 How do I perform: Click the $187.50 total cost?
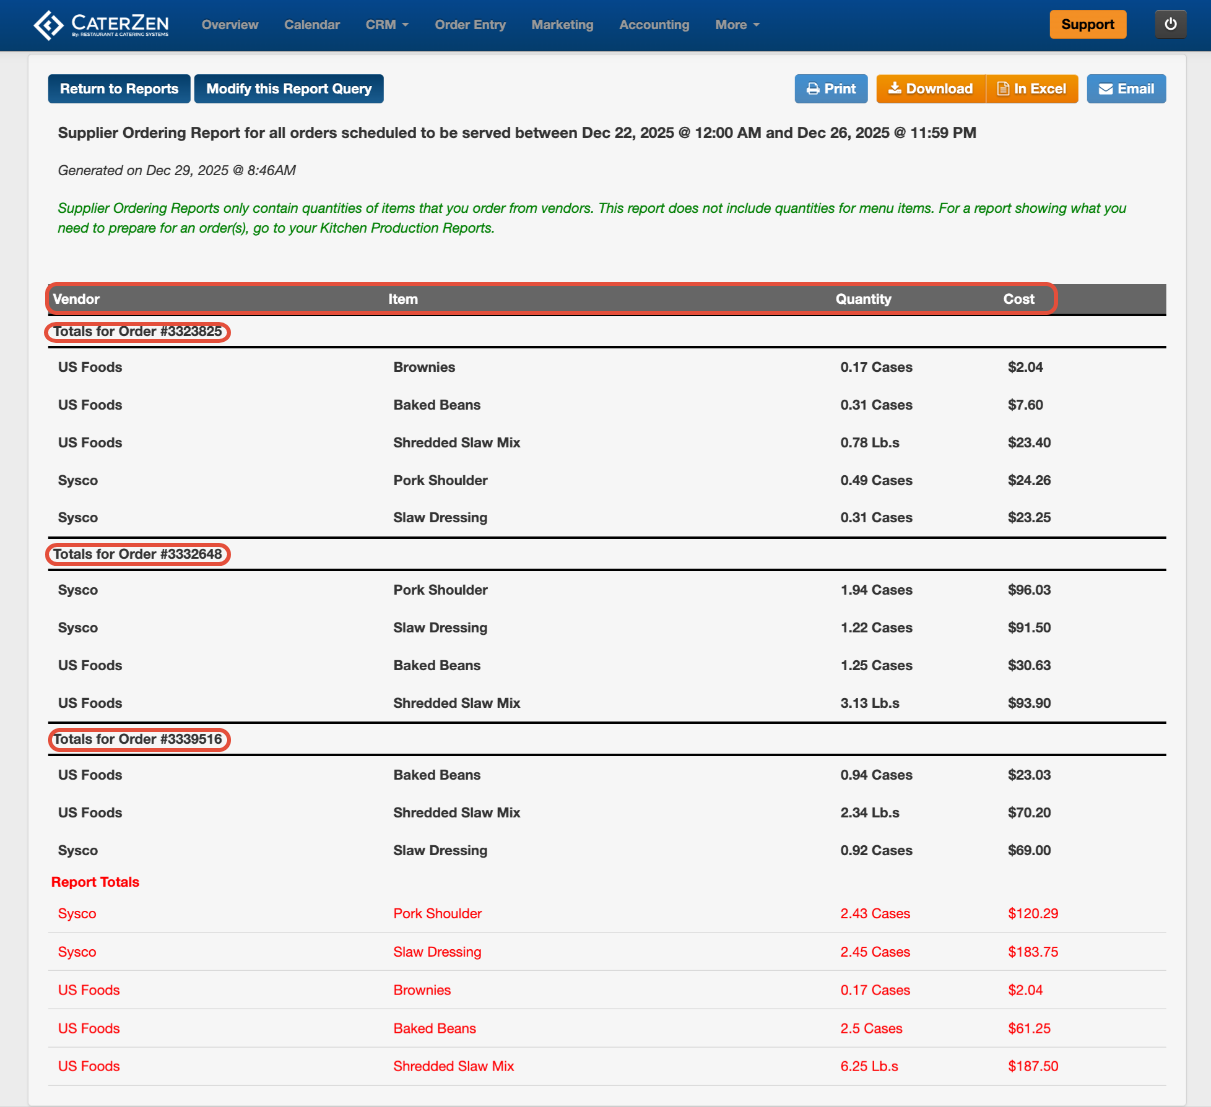(x=1033, y=1066)
